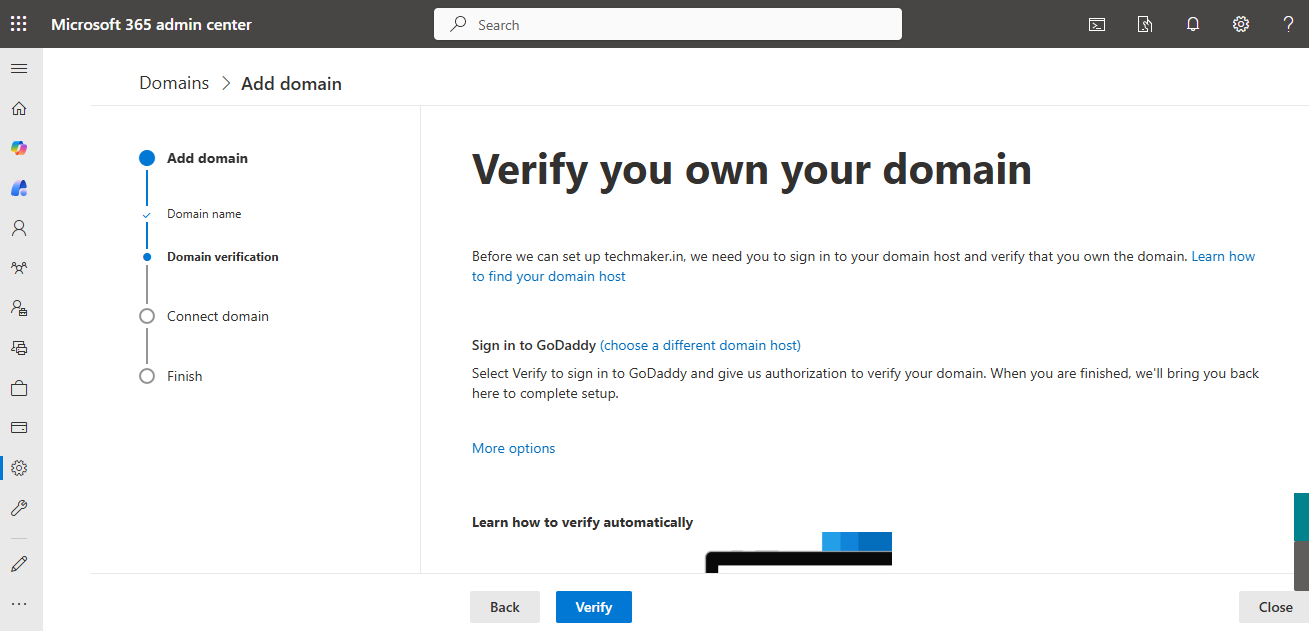This screenshot has width=1309, height=631.
Task: Open Setup wrench icon in sidebar
Action: pos(19,508)
